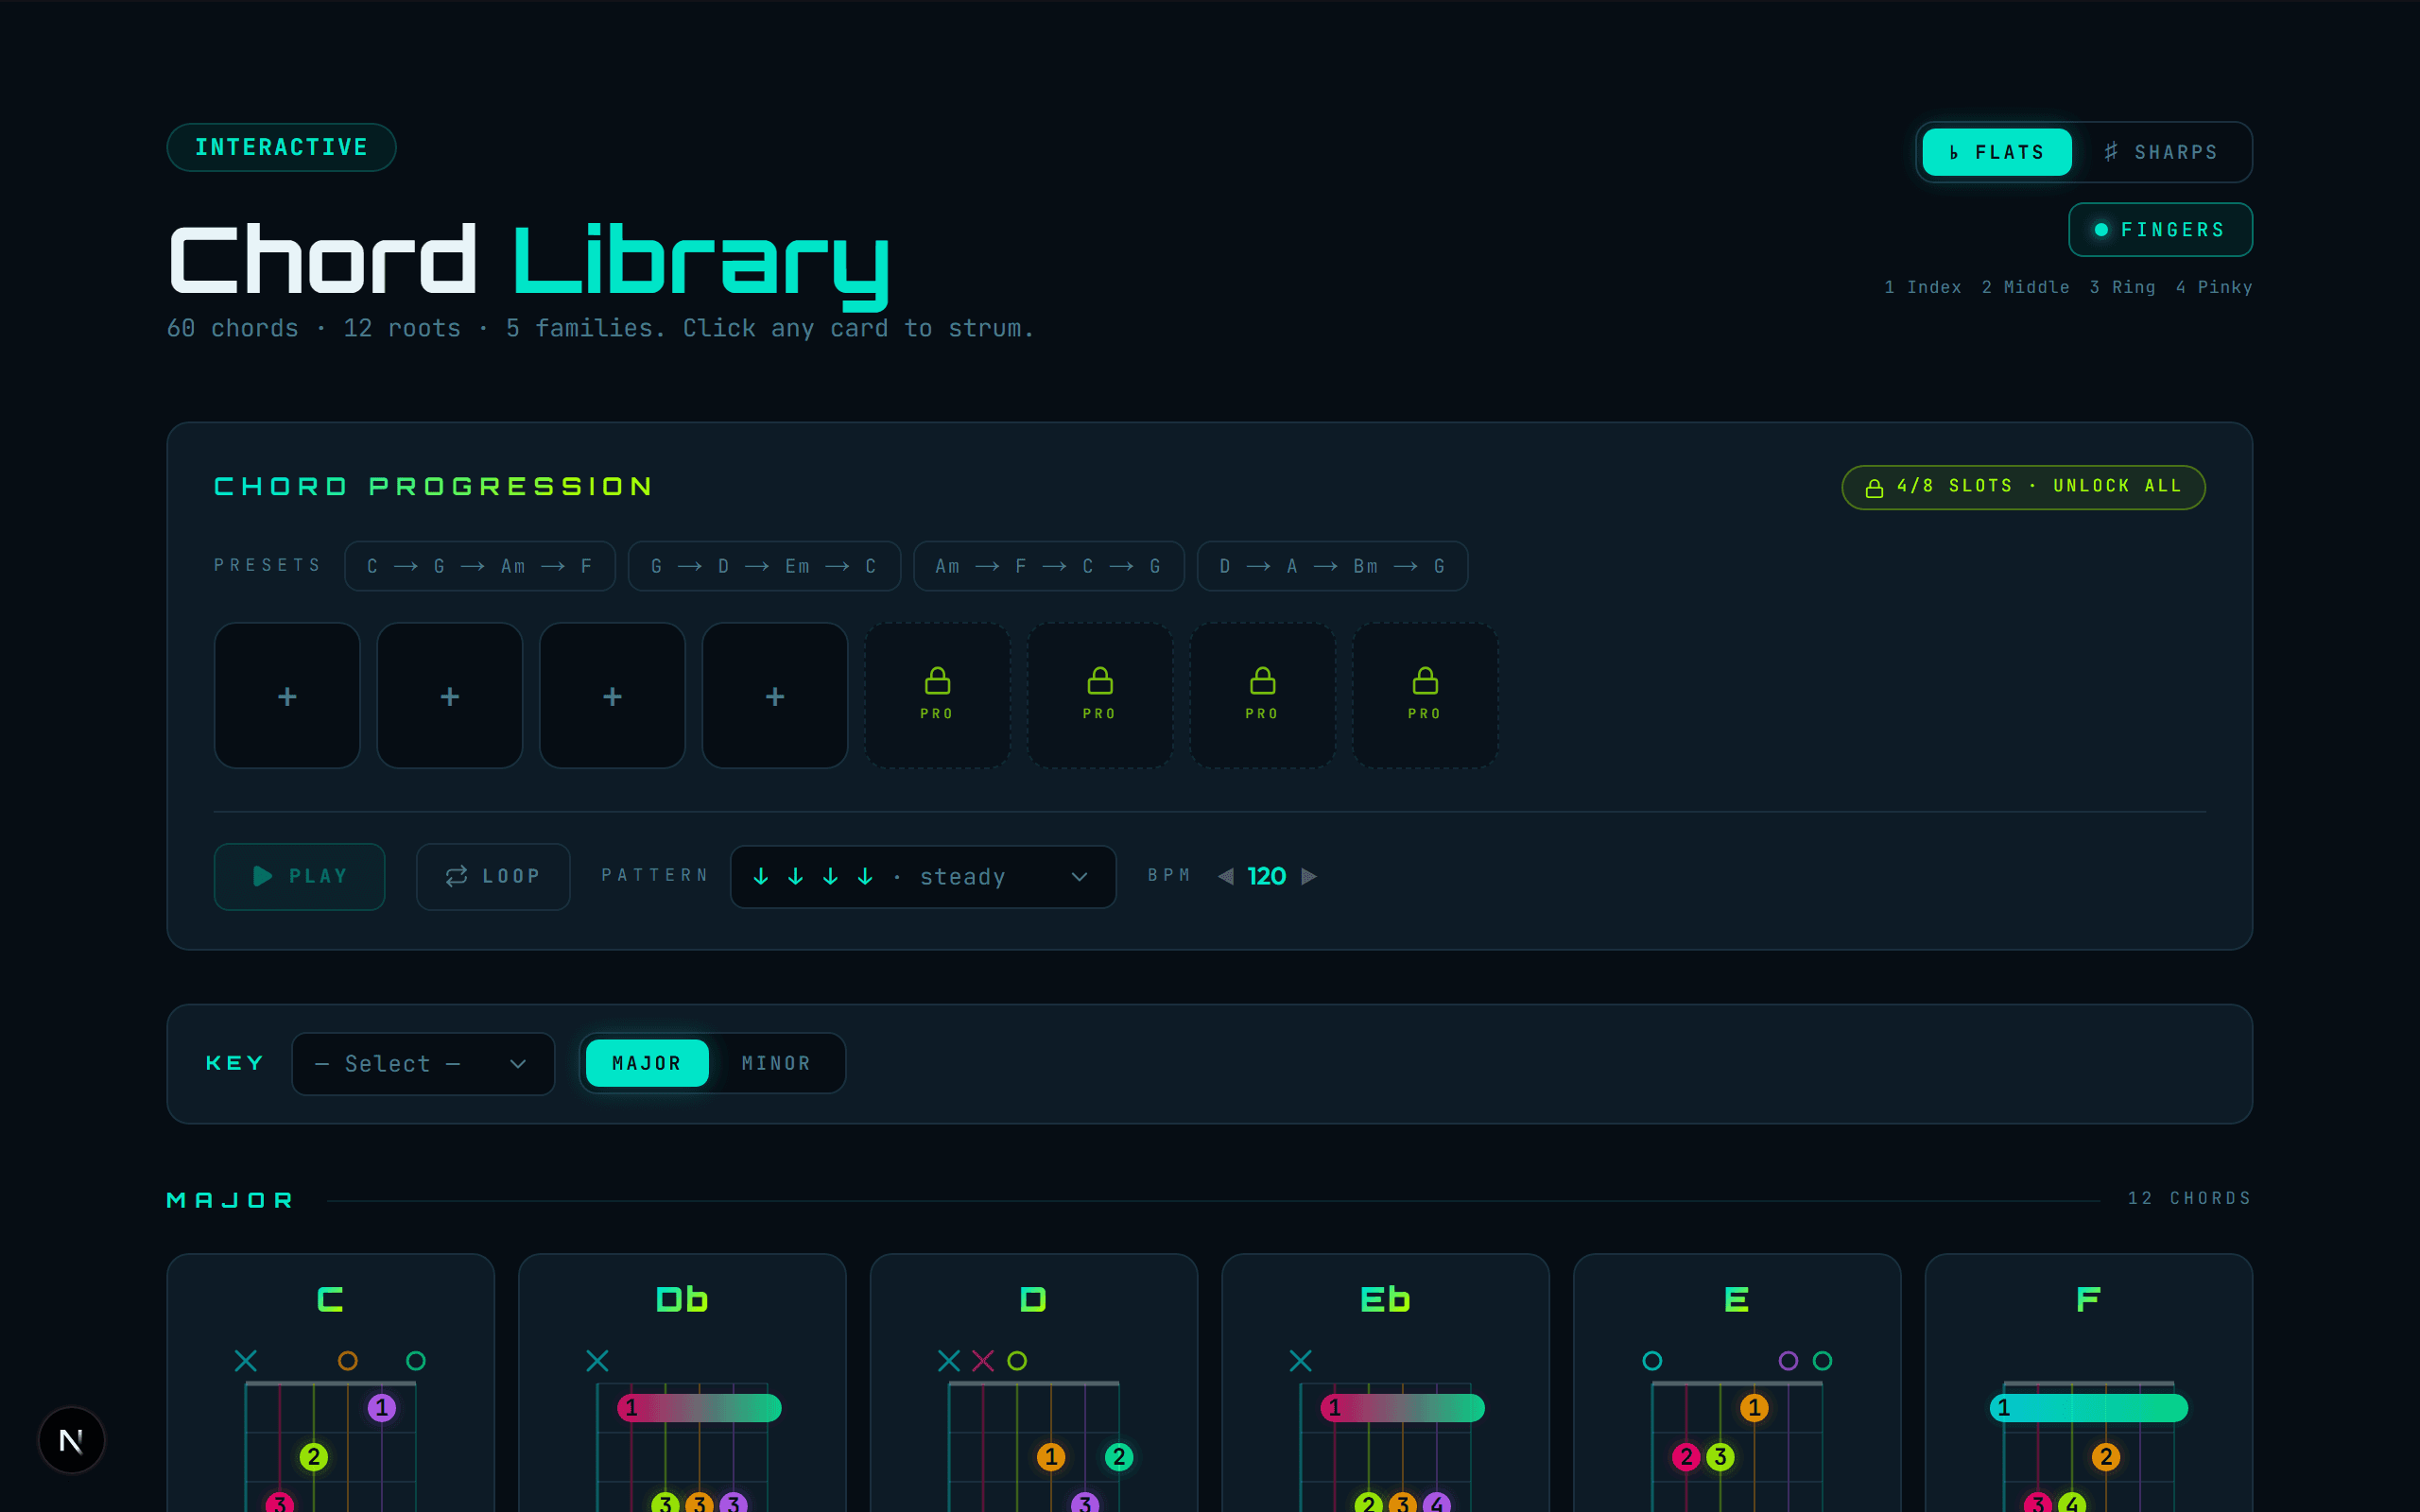Toggle Loop playback

tap(493, 876)
